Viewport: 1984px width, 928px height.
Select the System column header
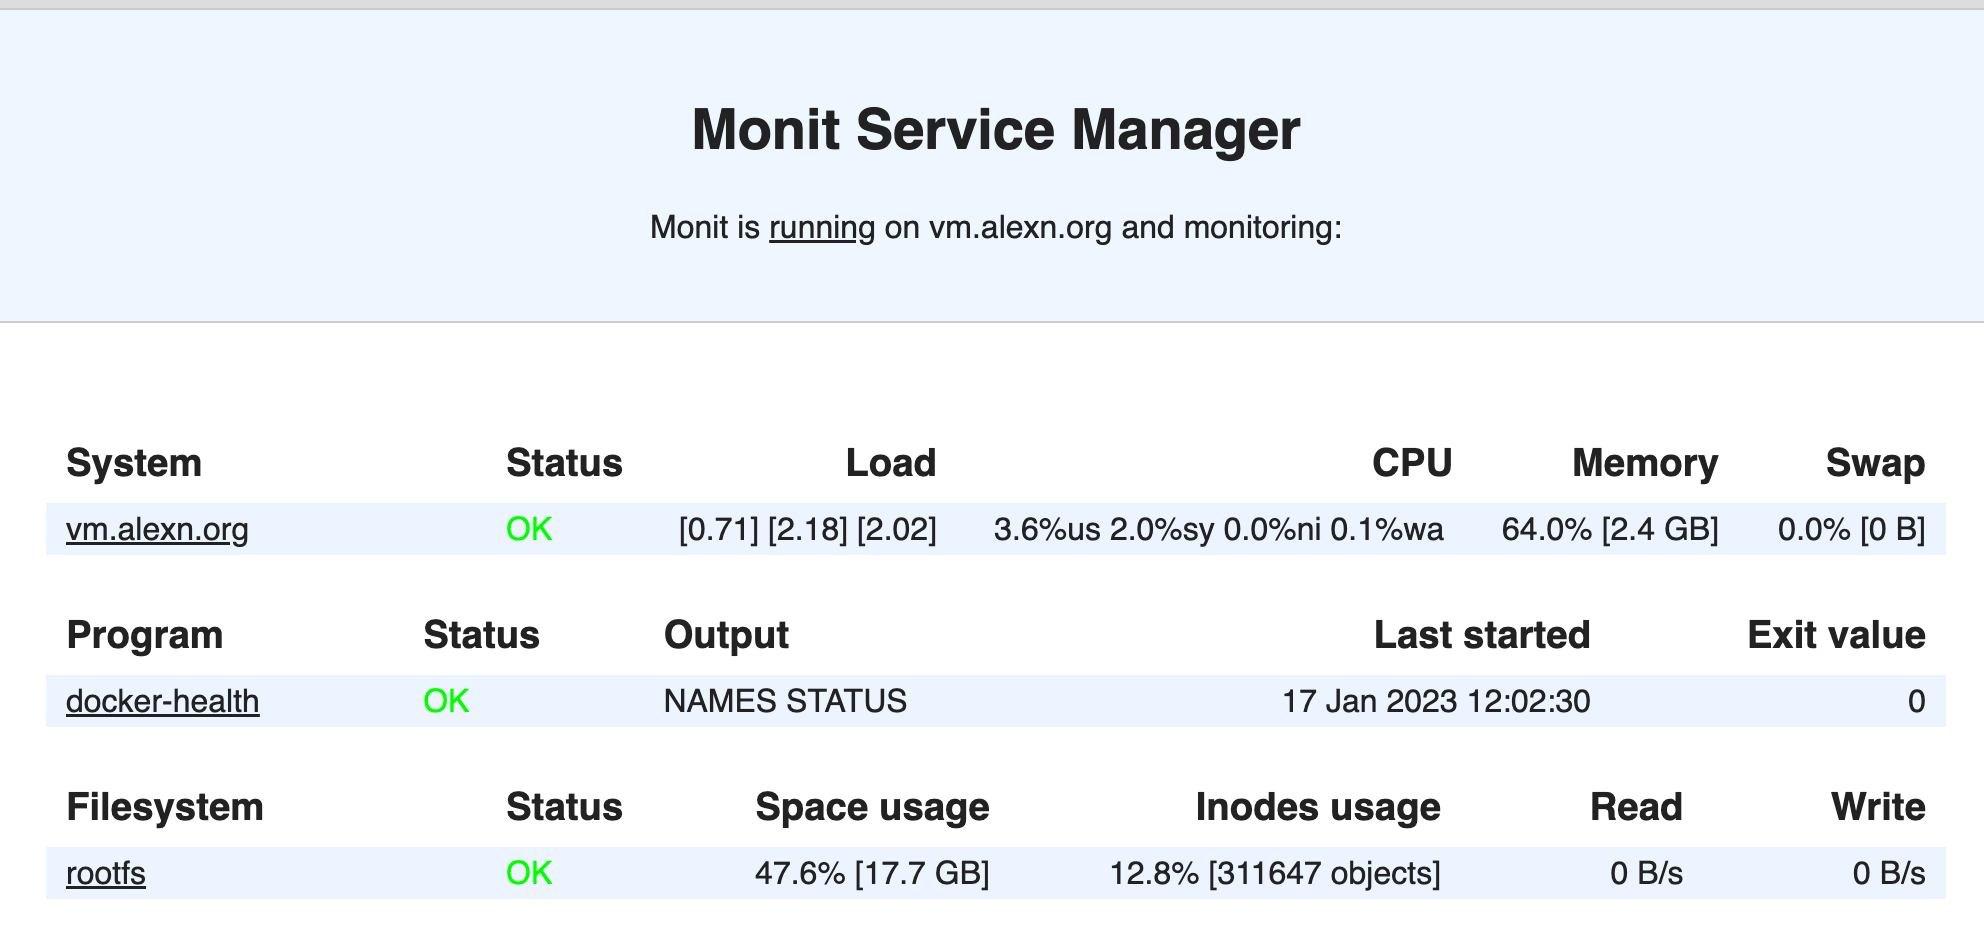point(134,462)
